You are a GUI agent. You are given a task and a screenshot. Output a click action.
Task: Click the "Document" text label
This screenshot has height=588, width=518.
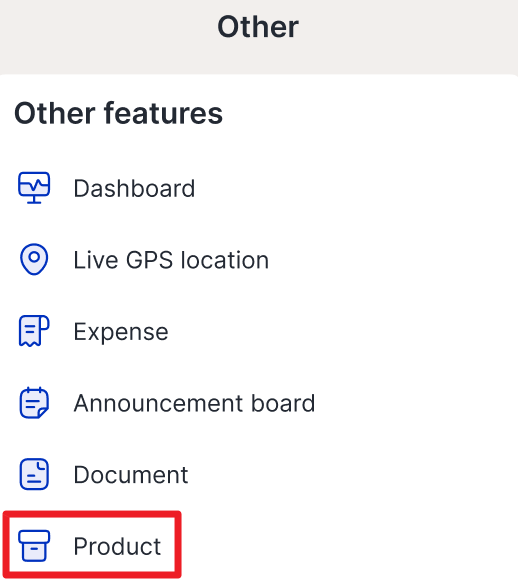(x=131, y=475)
